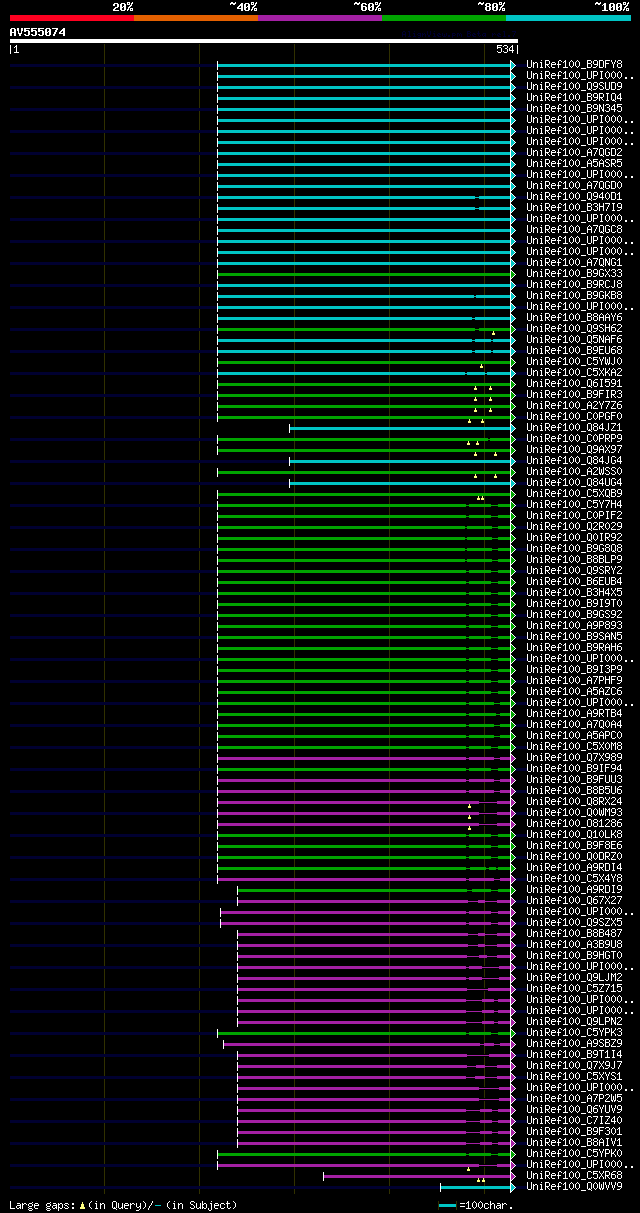Click the red 20% identity legend segment

71,18
